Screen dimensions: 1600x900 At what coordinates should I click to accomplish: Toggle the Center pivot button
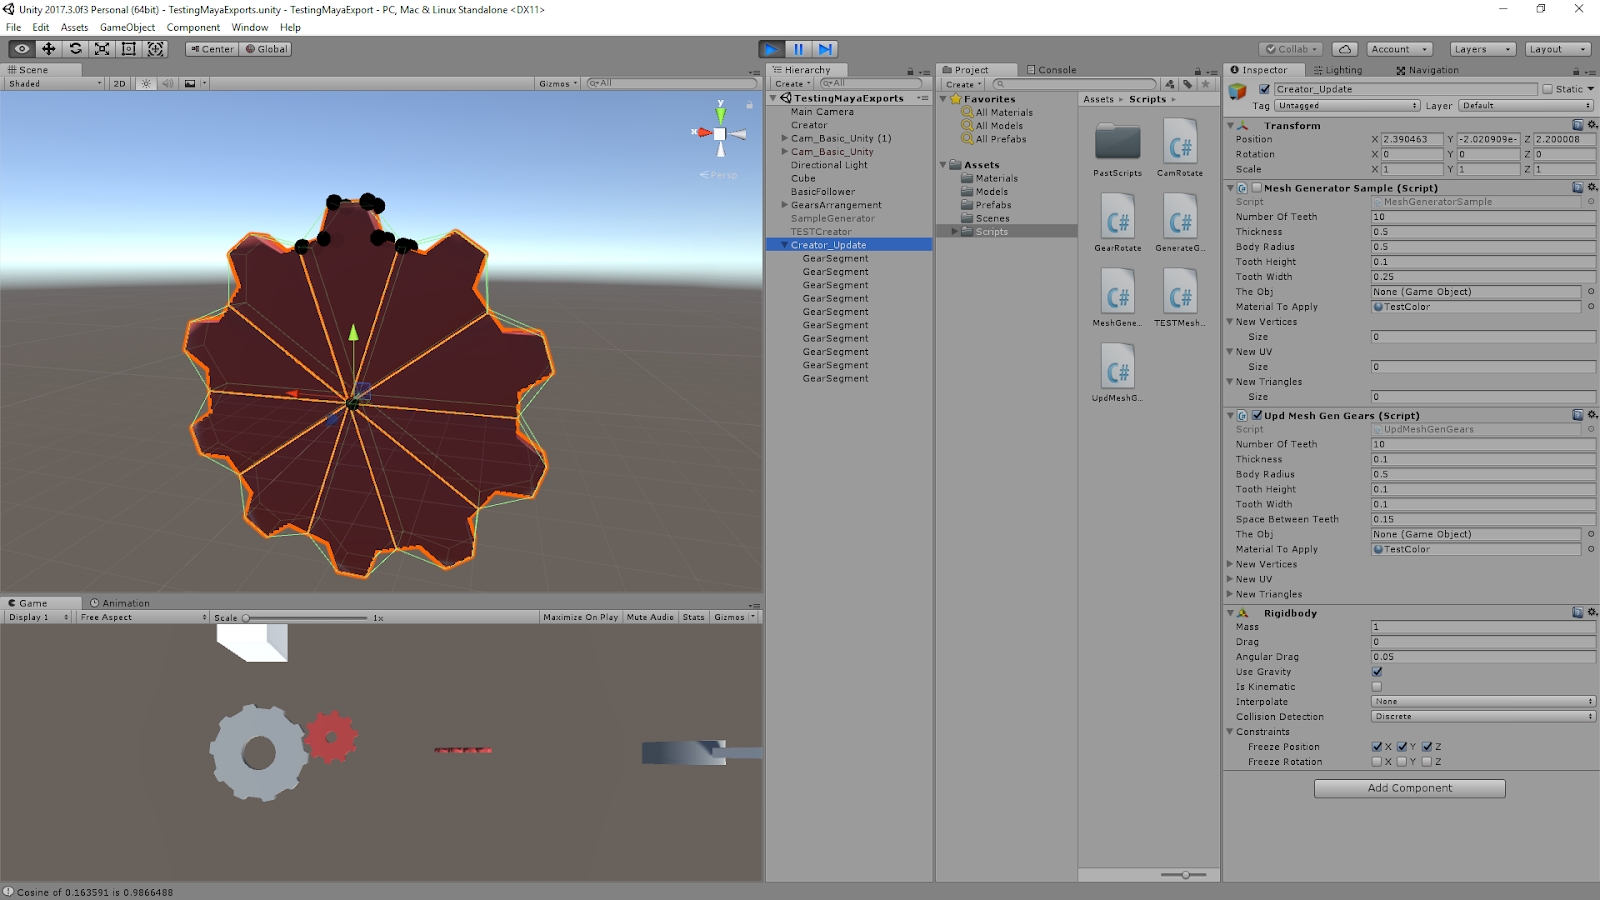click(x=212, y=49)
